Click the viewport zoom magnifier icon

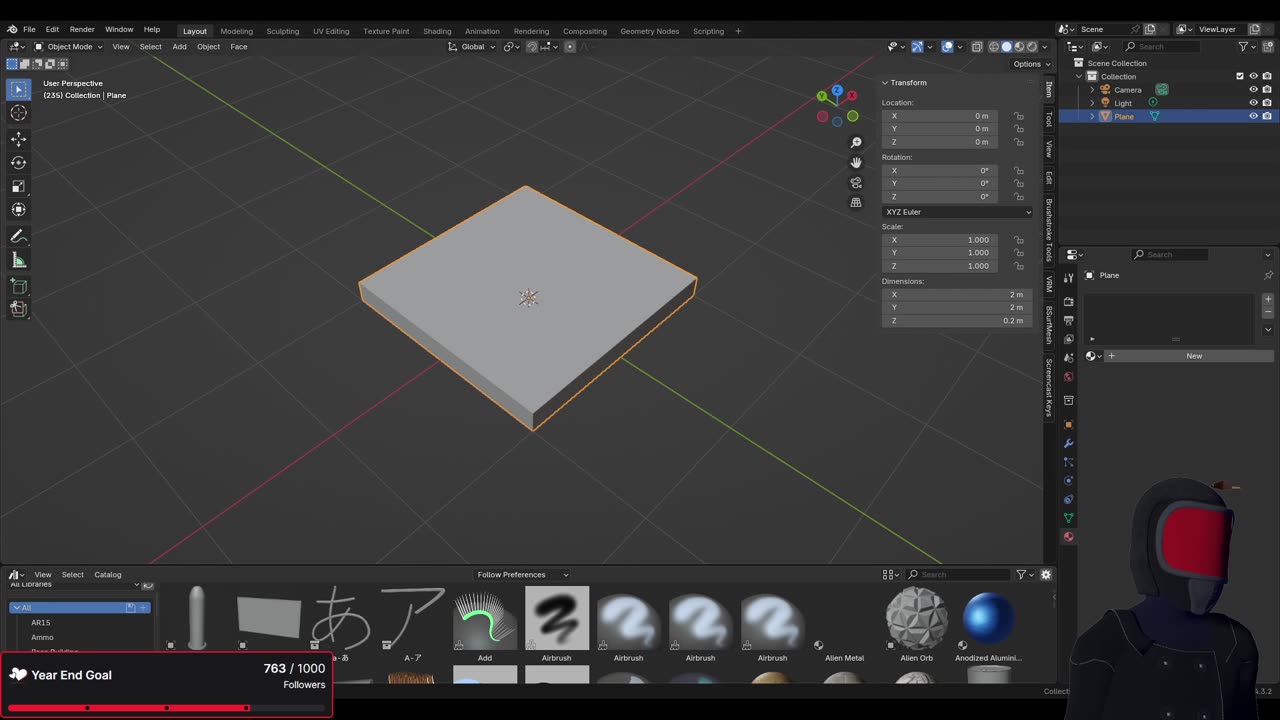click(856, 142)
